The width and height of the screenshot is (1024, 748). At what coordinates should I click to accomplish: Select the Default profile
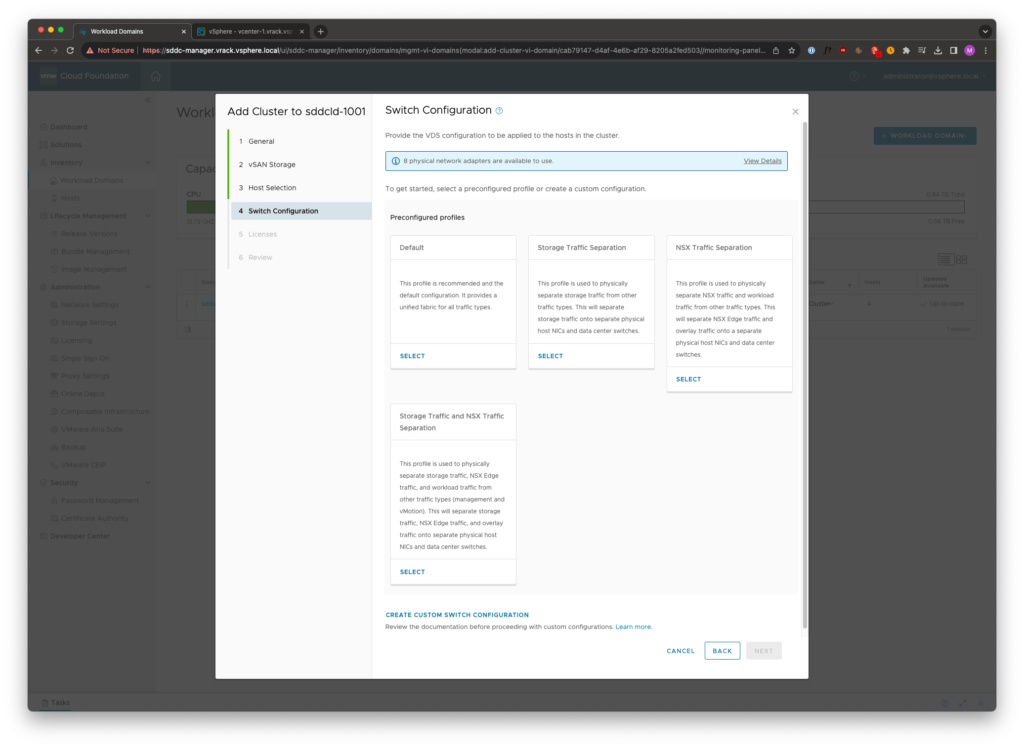tap(412, 356)
